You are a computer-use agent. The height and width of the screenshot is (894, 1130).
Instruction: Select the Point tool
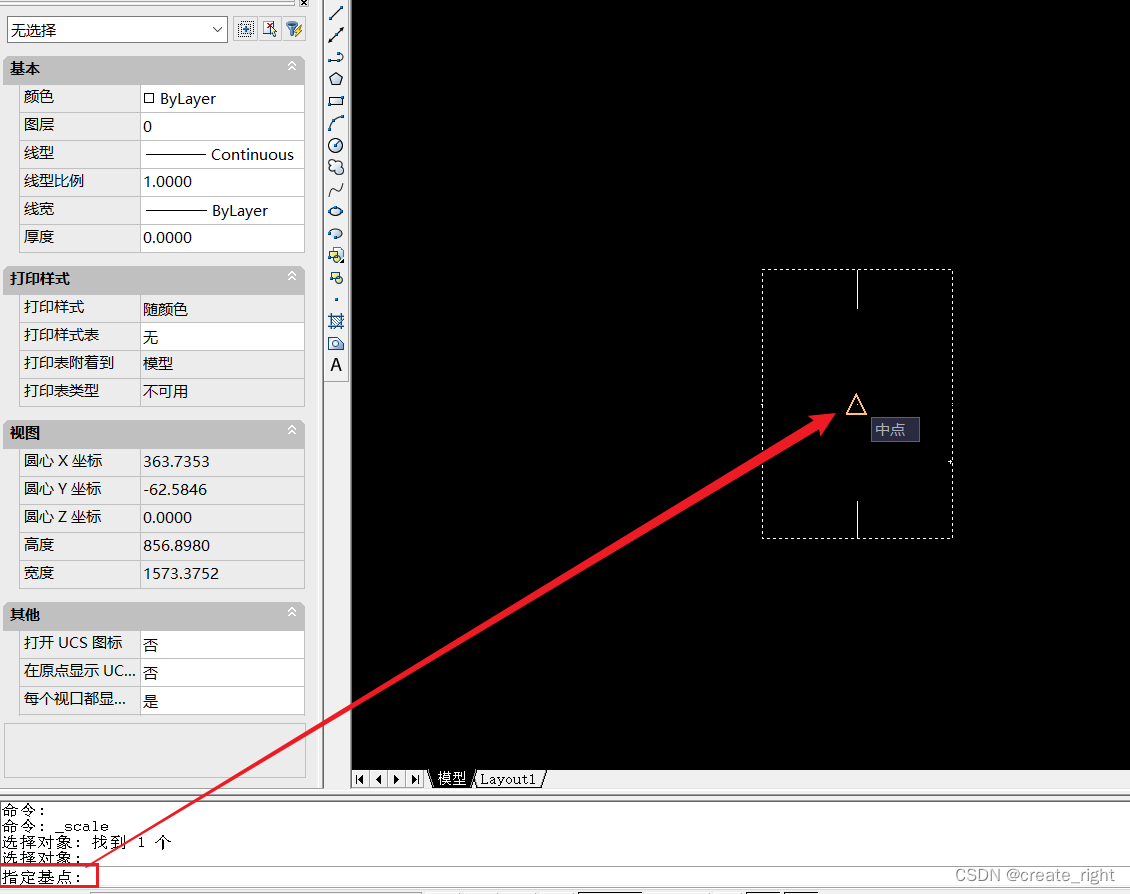pyautogui.click(x=336, y=299)
